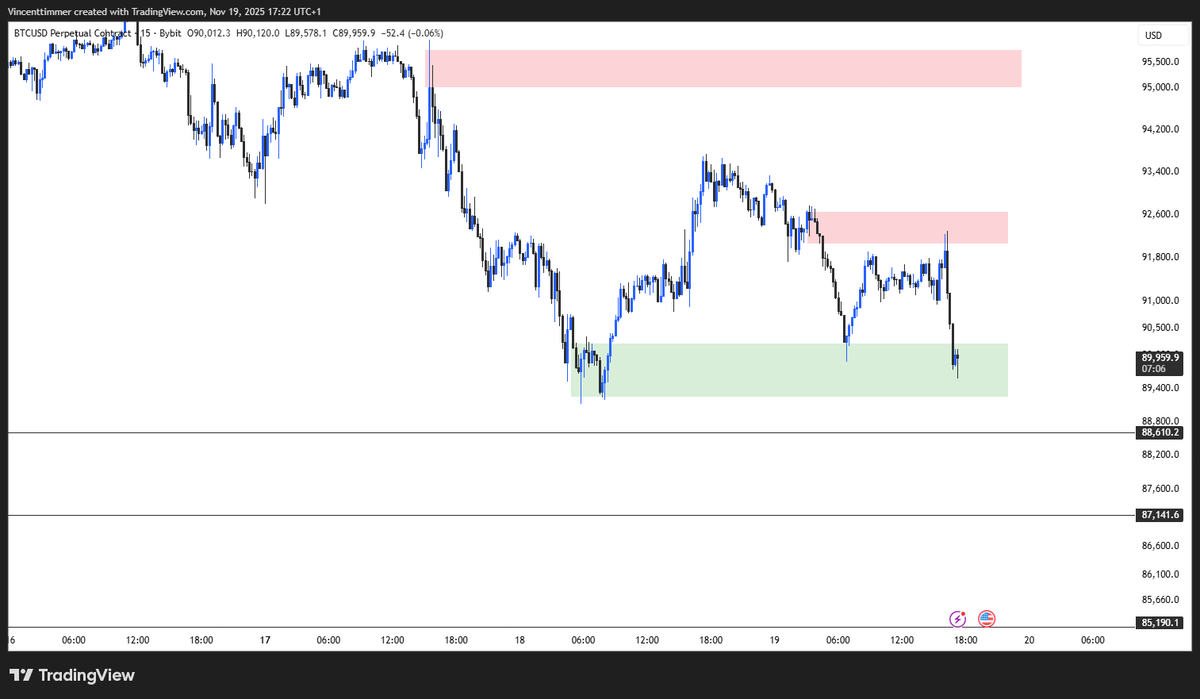Image resolution: width=1200 pixels, height=699 pixels.
Task: Click the 88,200.0 price axis label
Action: point(1160,454)
